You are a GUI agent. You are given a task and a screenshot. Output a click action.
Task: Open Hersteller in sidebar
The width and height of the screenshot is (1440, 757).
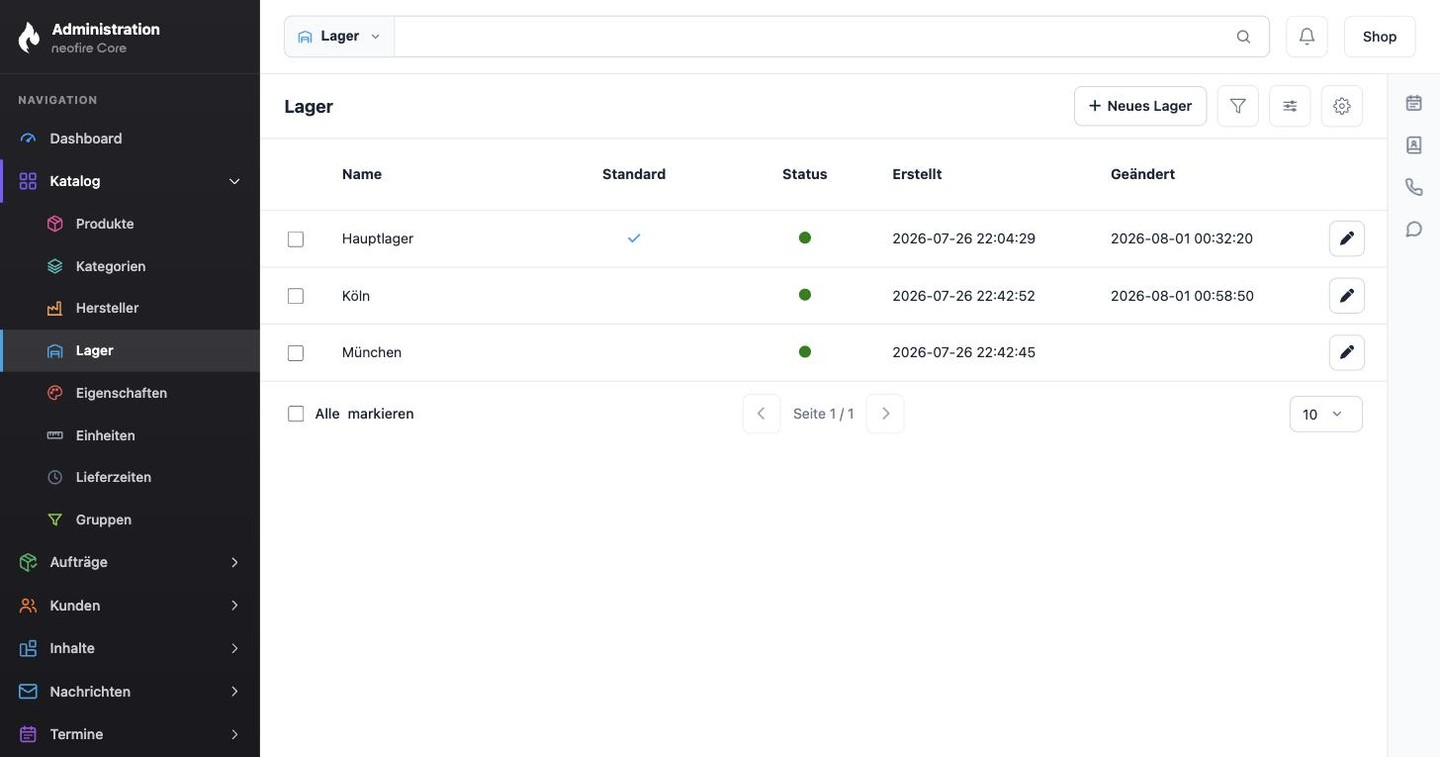pos(130,308)
